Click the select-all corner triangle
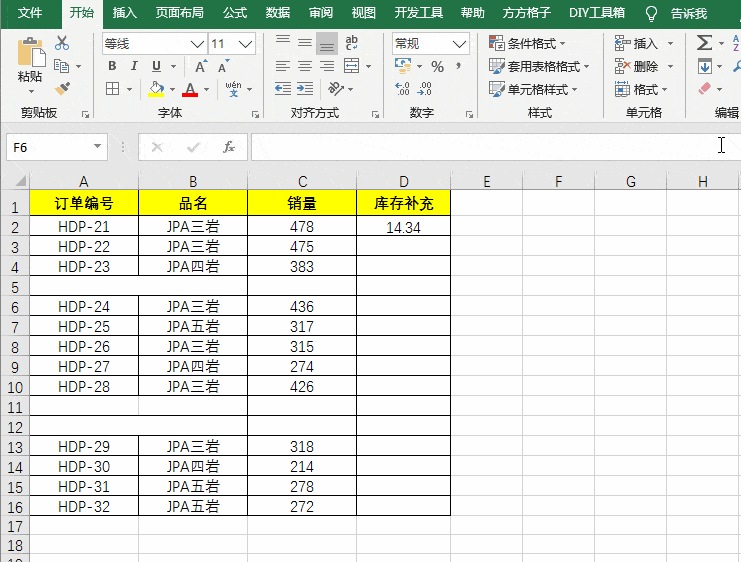Viewport: 741px width, 562px height. (20, 181)
